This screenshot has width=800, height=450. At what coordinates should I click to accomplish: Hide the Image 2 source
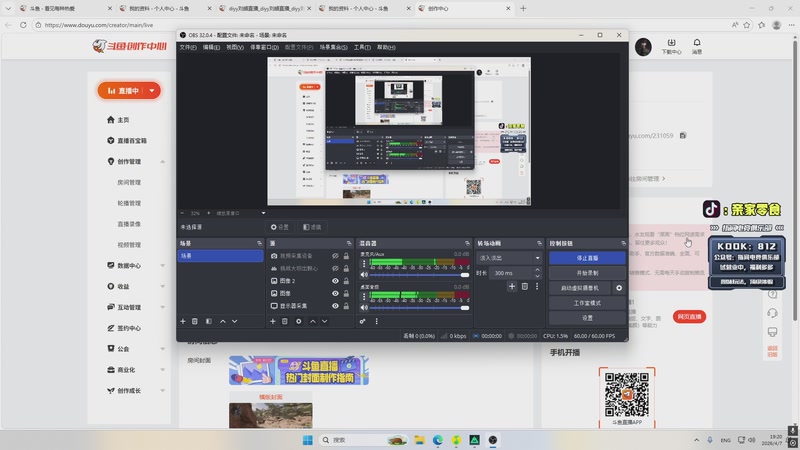pos(335,281)
